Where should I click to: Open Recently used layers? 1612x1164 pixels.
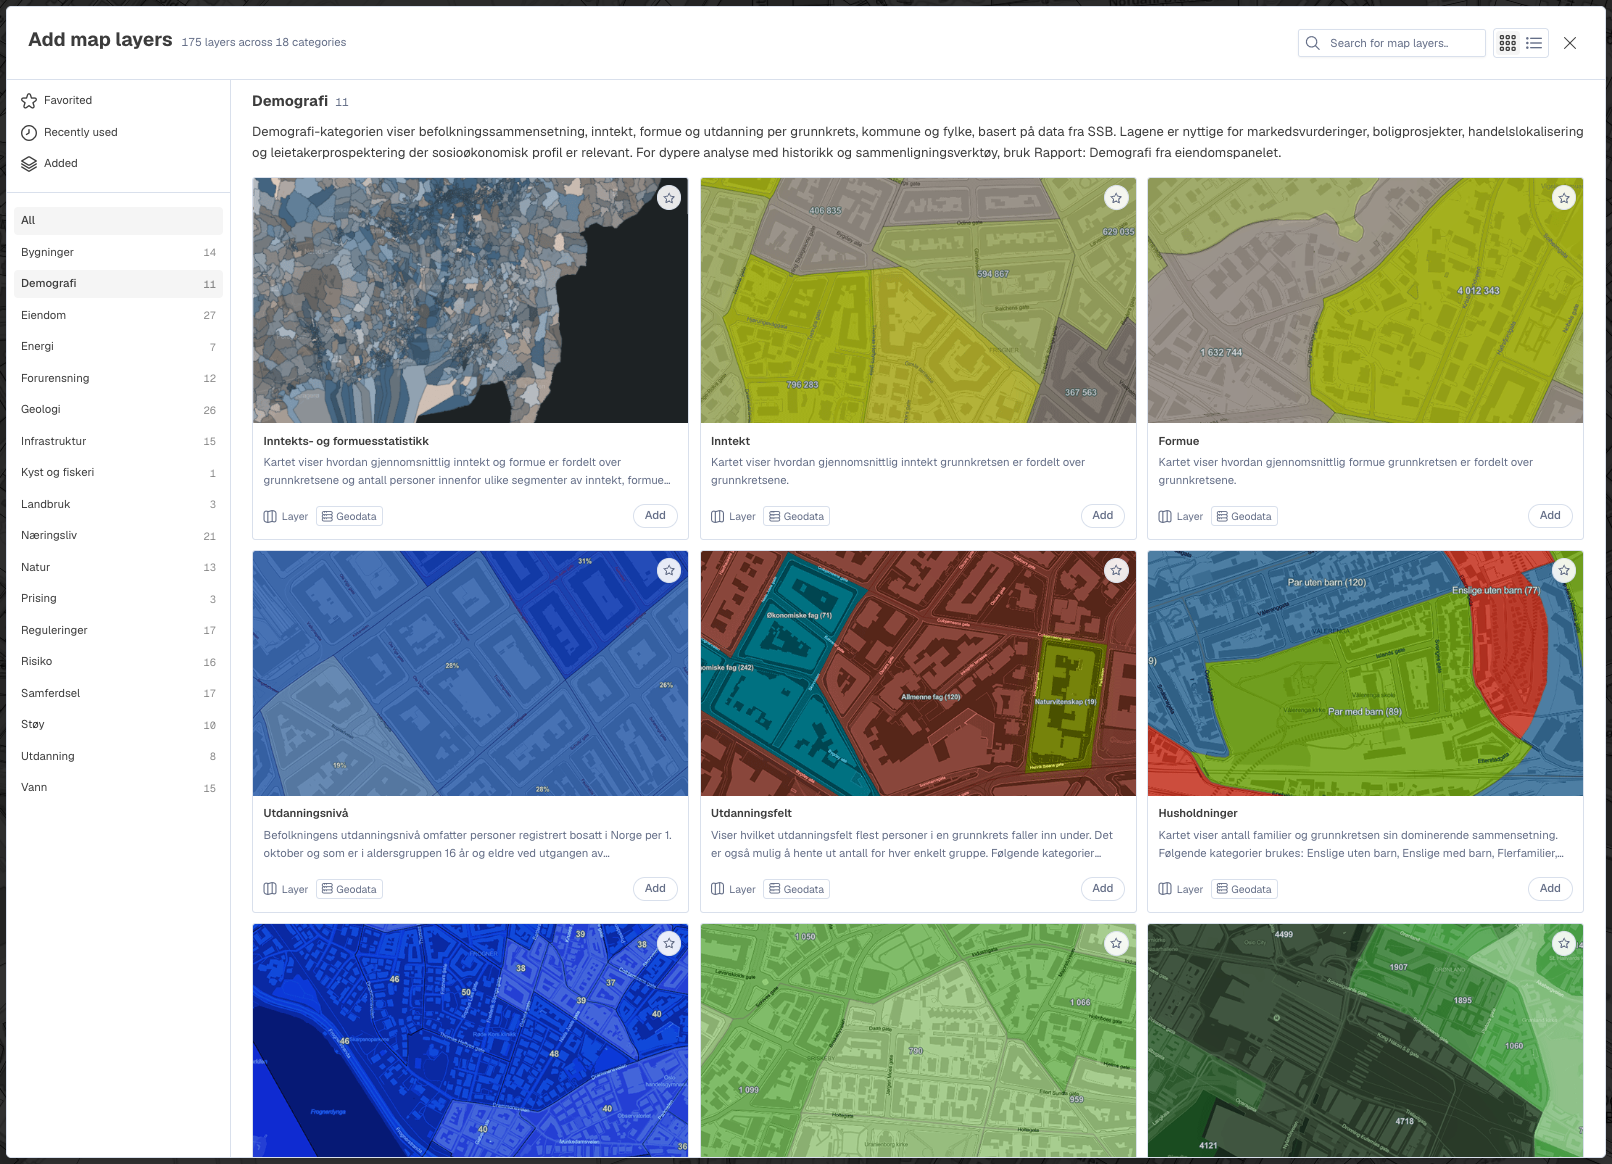(118, 132)
